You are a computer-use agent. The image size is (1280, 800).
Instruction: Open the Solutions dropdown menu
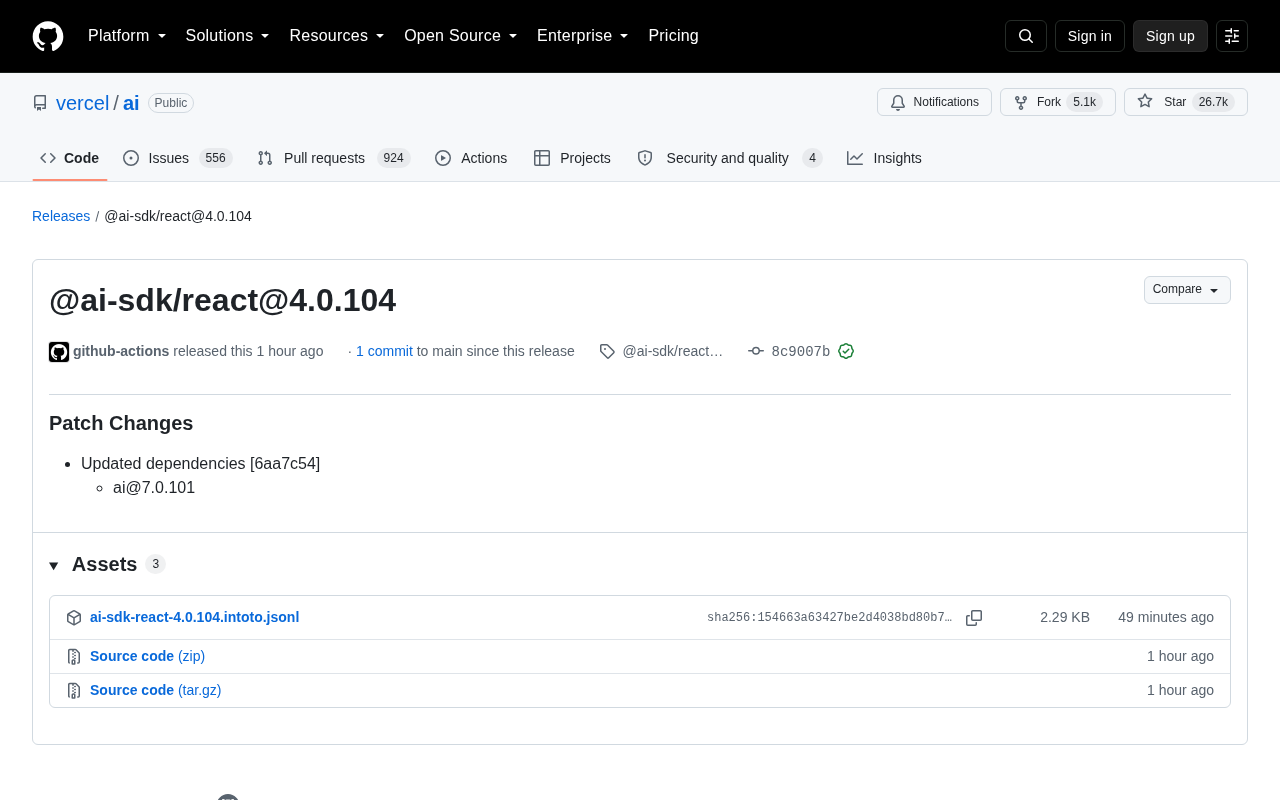coord(228,36)
